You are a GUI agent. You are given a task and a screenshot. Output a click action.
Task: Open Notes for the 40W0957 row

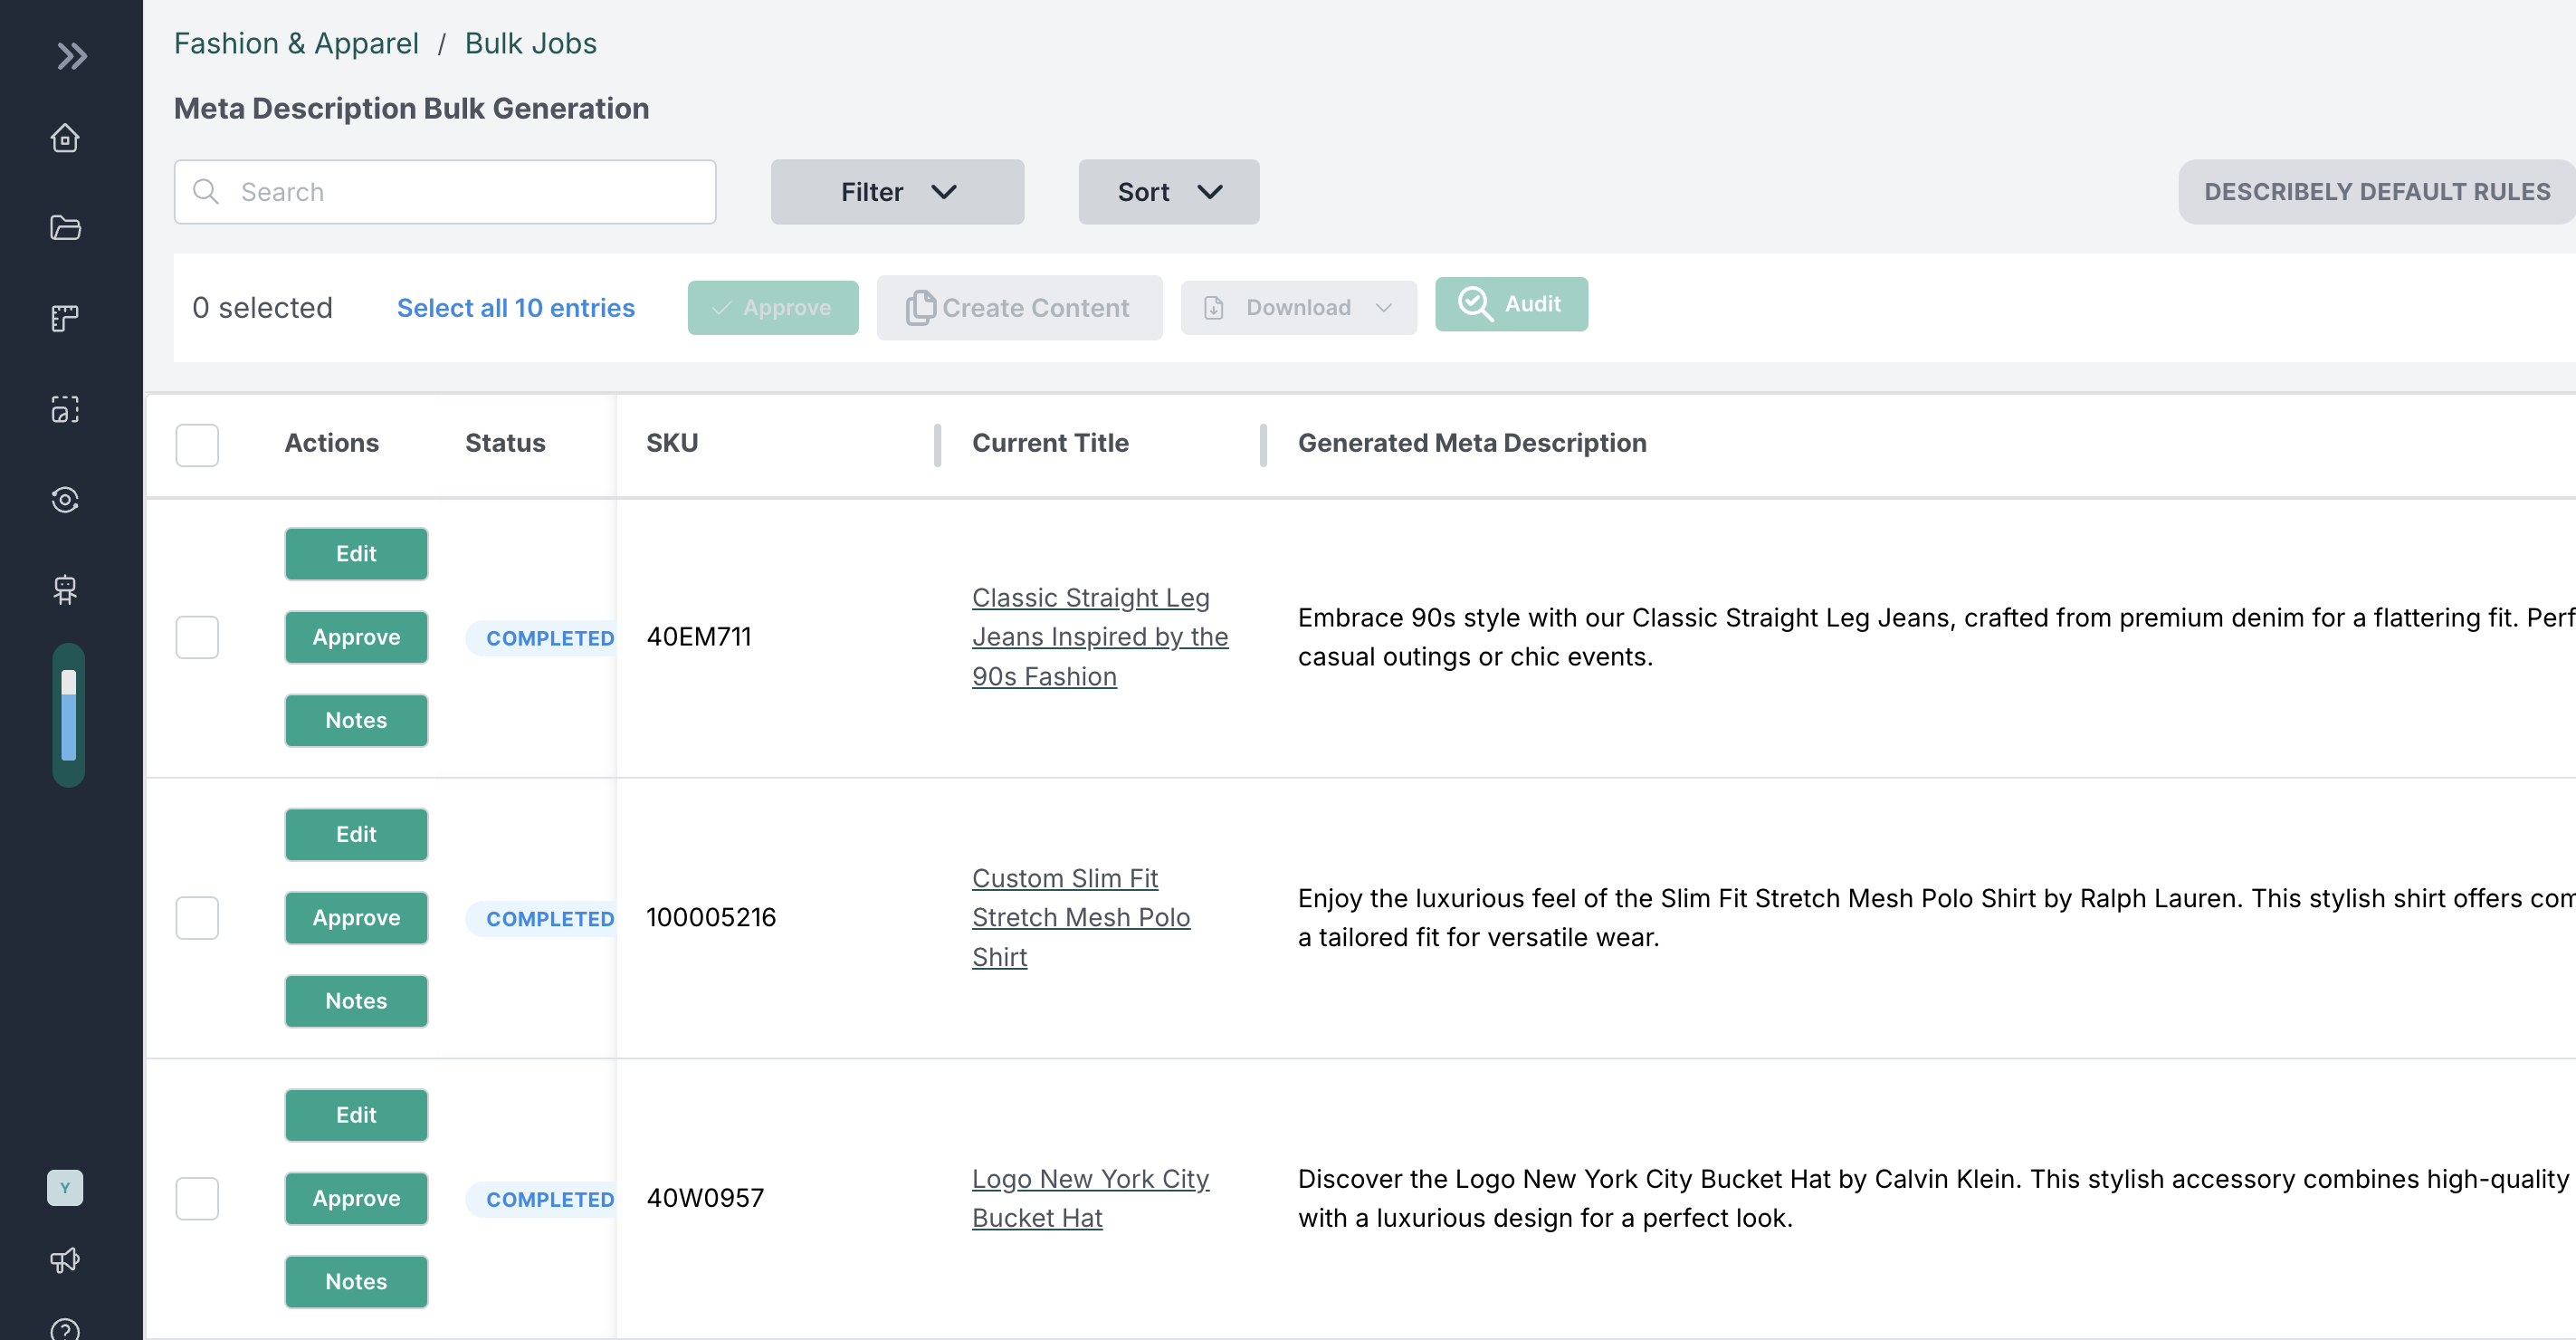pos(356,1281)
